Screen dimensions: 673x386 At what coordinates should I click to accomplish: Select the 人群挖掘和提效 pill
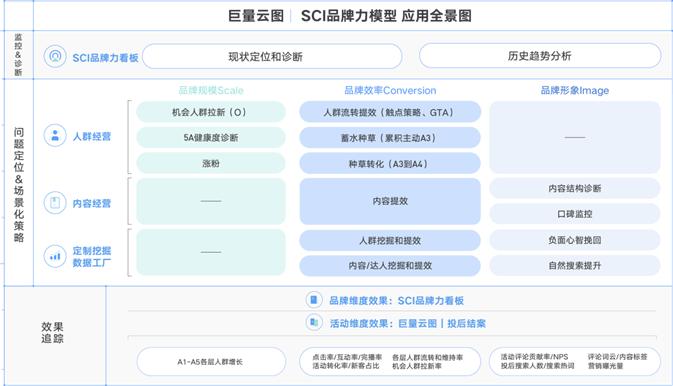(x=390, y=240)
